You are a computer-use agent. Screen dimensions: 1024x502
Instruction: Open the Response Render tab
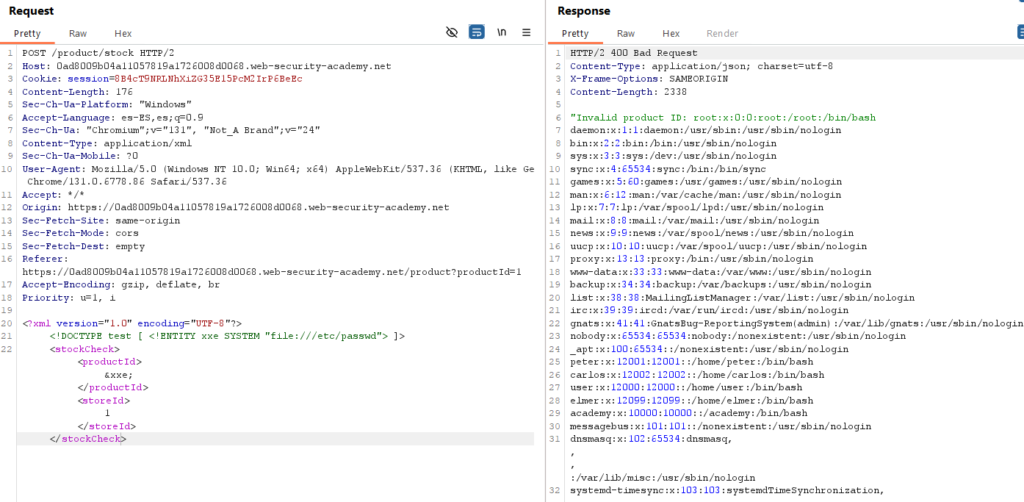722,33
